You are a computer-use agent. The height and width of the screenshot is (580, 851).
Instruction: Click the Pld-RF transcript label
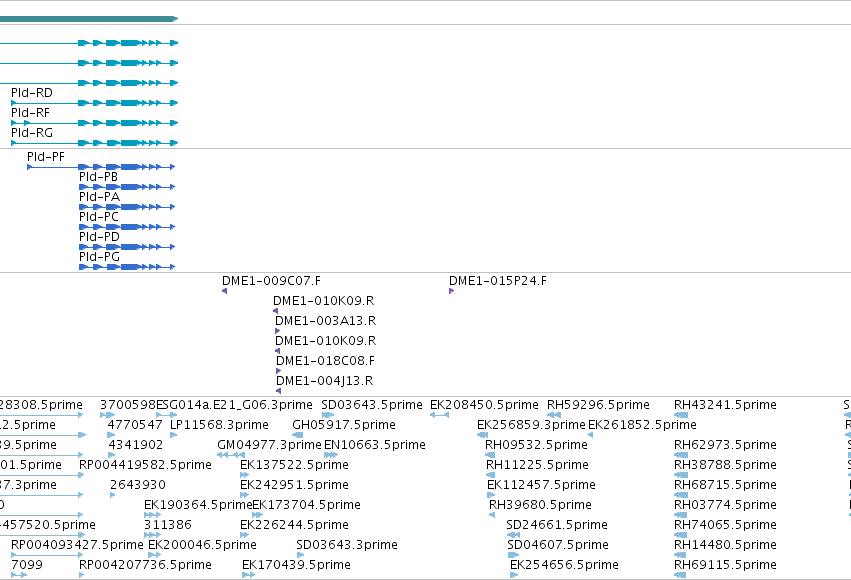click(x=30, y=113)
